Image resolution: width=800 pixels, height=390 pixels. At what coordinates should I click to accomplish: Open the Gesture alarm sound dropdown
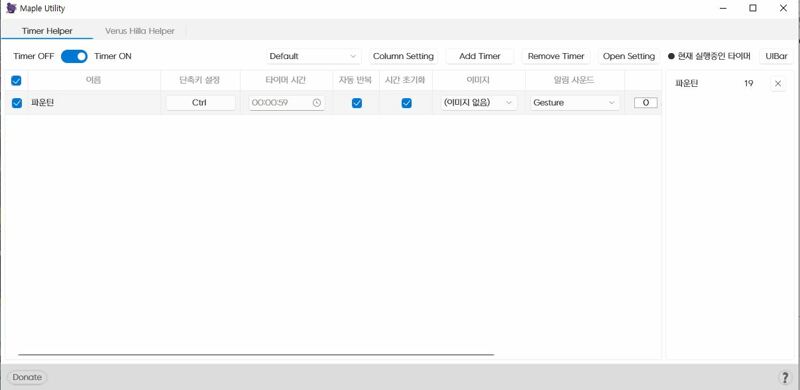(x=574, y=103)
